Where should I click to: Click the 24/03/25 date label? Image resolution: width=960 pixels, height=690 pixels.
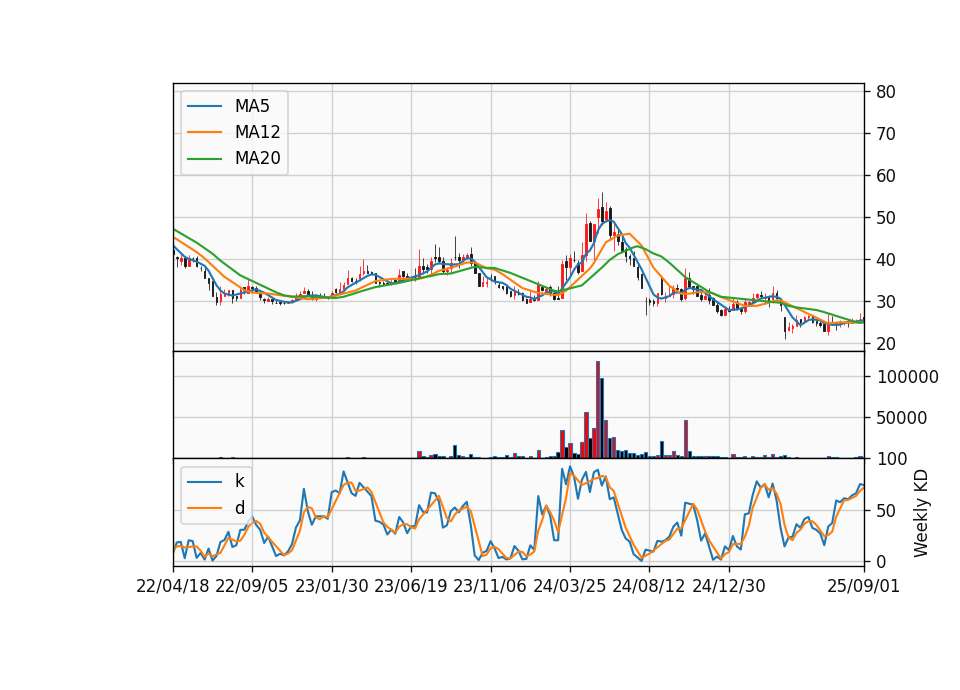tap(569, 586)
